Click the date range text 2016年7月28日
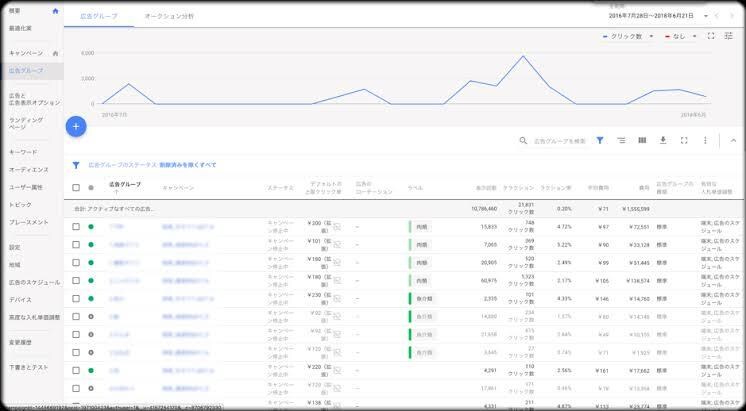The height and width of the screenshot is (411, 746). pos(629,16)
